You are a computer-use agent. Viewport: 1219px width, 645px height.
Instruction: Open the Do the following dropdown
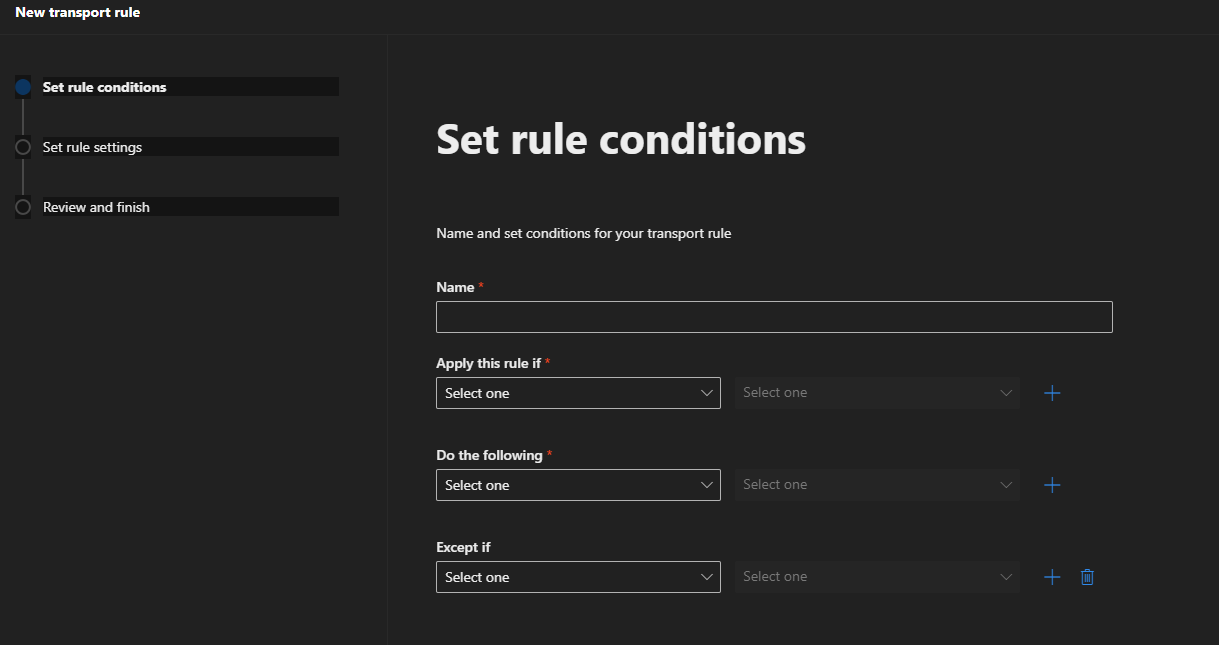(x=578, y=485)
